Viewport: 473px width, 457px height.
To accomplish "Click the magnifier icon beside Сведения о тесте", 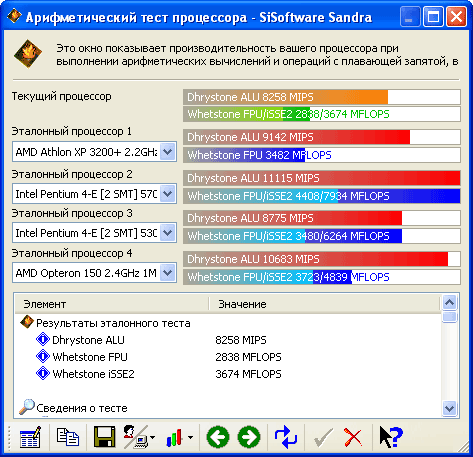I will 27,407.
